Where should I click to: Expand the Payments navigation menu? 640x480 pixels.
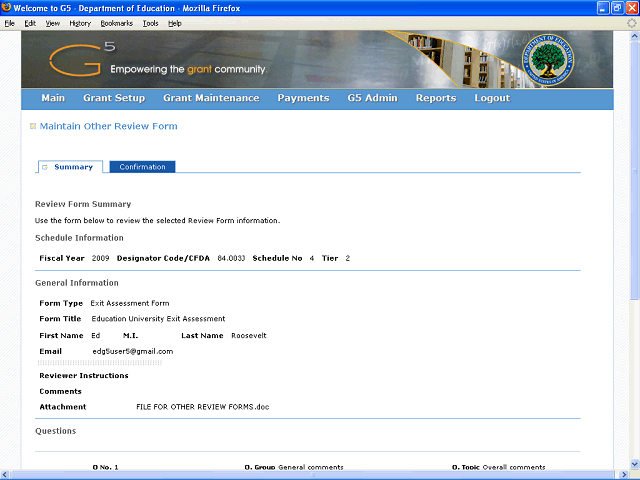(x=303, y=98)
